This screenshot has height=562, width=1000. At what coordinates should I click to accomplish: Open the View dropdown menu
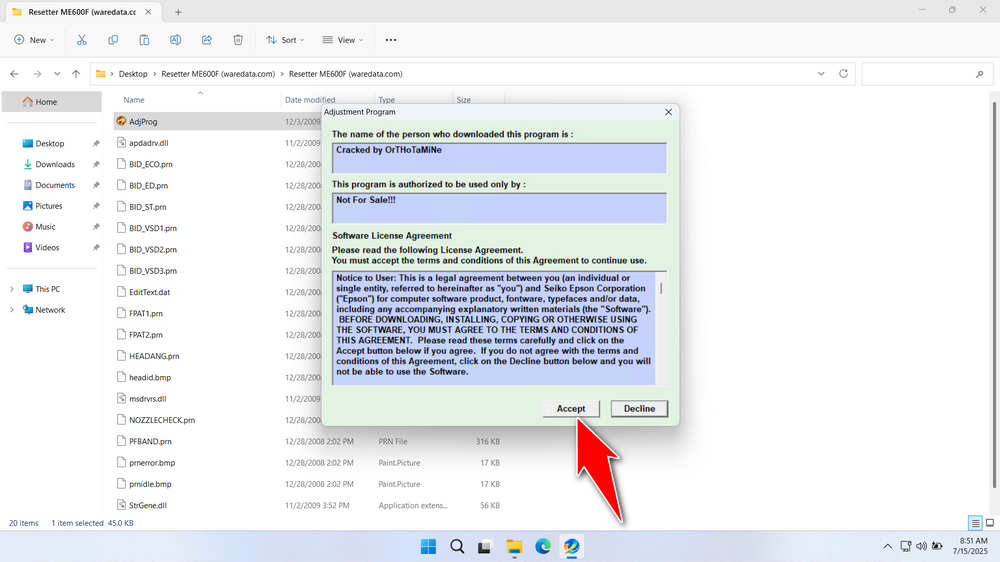pyautogui.click(x=342, y=40)
